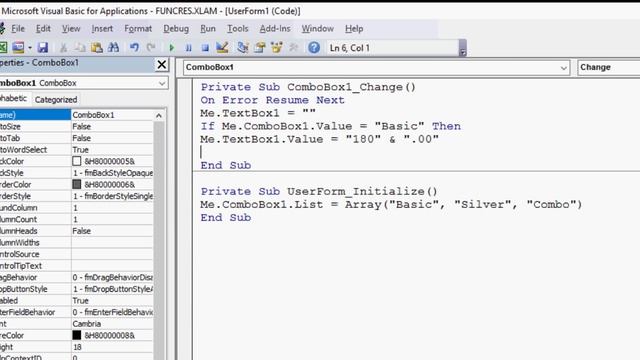Undo the last edit
Viewport: 640px width, 360px height.
(x=134, y=48)
